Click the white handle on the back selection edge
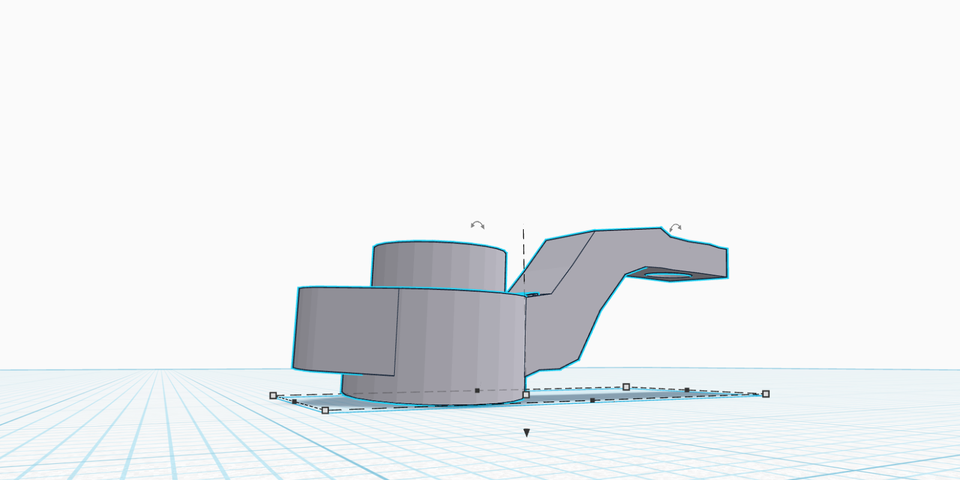Image resolution: width=960 pixels, height=480 pixels. pyautogui.click(x=626, y=386)
